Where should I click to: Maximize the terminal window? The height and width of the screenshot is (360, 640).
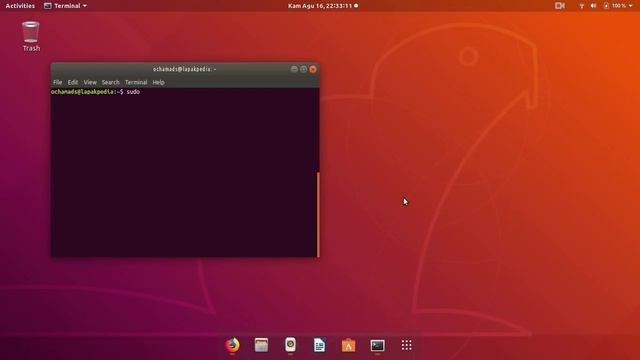coord(303,69)
